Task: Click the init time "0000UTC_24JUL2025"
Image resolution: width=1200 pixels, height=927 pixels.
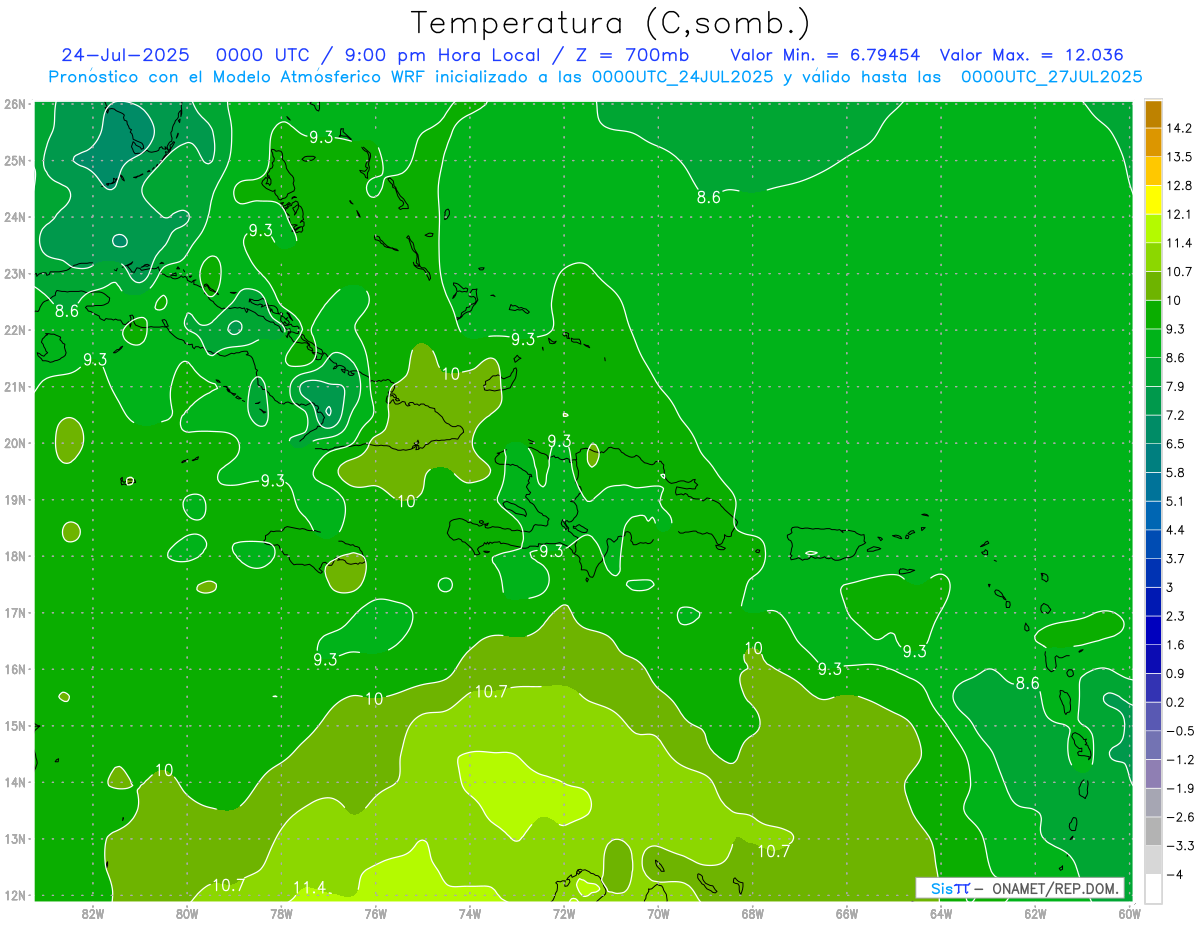Action: 682,76
